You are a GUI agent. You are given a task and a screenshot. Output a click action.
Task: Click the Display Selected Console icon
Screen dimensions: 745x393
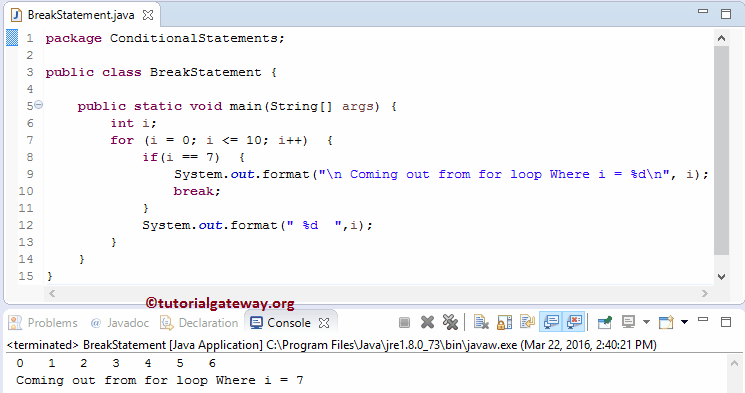[629, 323]
